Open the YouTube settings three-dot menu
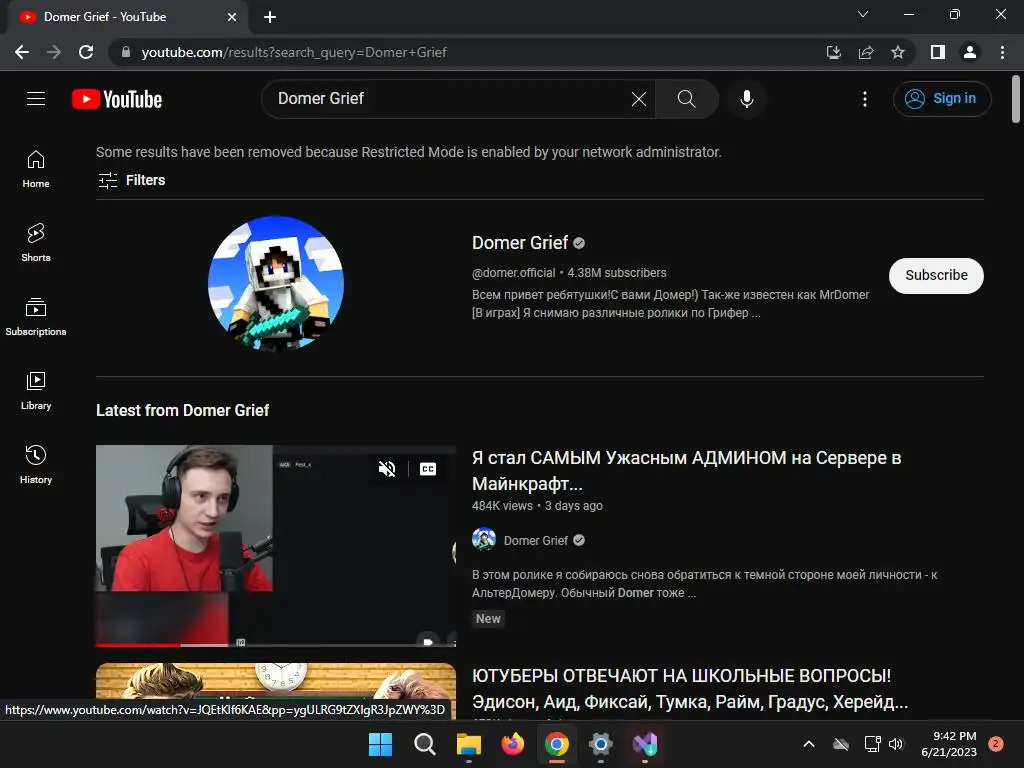 point(865,99)
